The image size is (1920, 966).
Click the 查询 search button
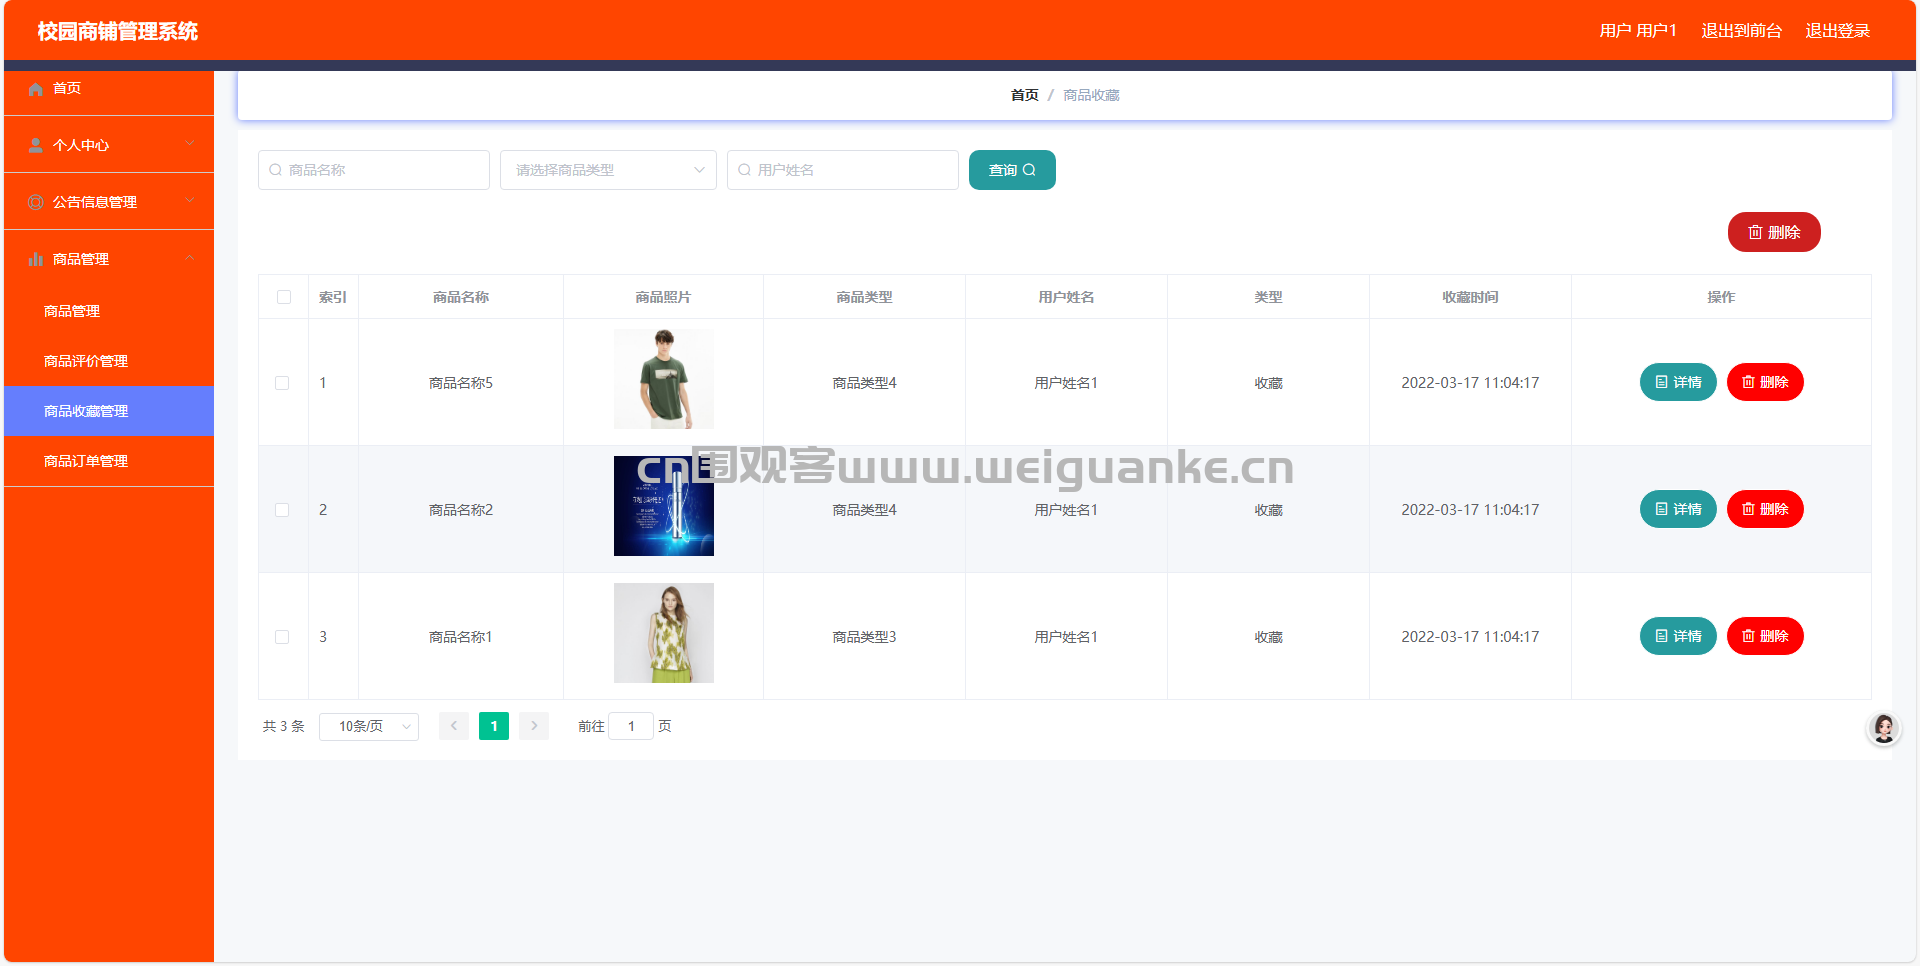pyautogui.click(x=1012, y=170)
